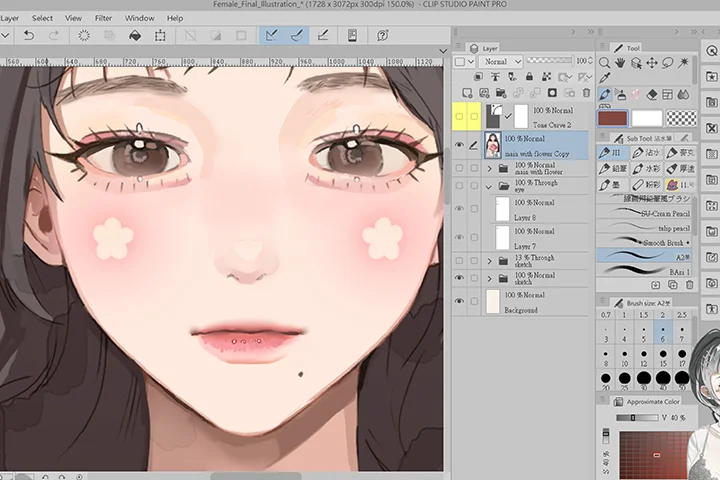Hide the 'main with flower Copy' layer
The height and width of the screenshot is (480, 720).
[x=459, y=145]
